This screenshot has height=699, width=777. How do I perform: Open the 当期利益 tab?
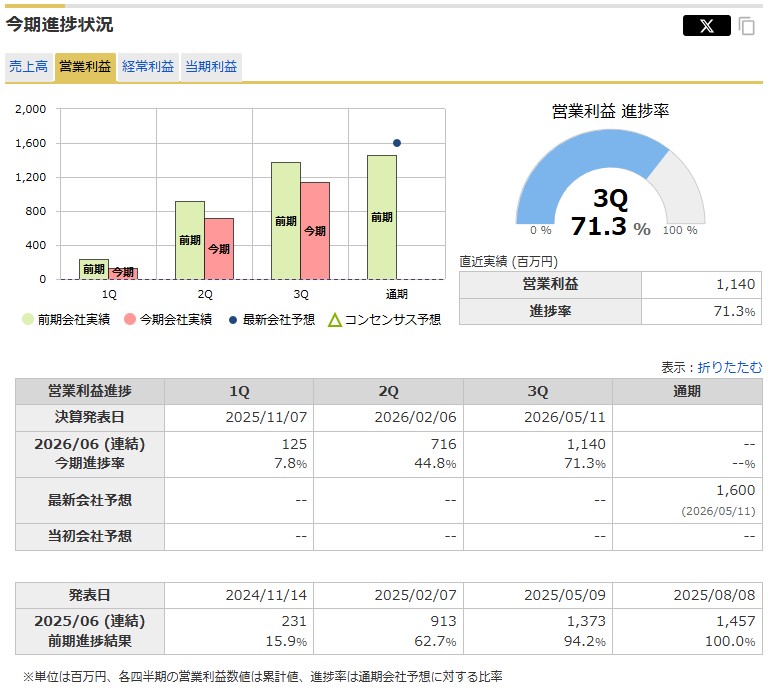211,66
